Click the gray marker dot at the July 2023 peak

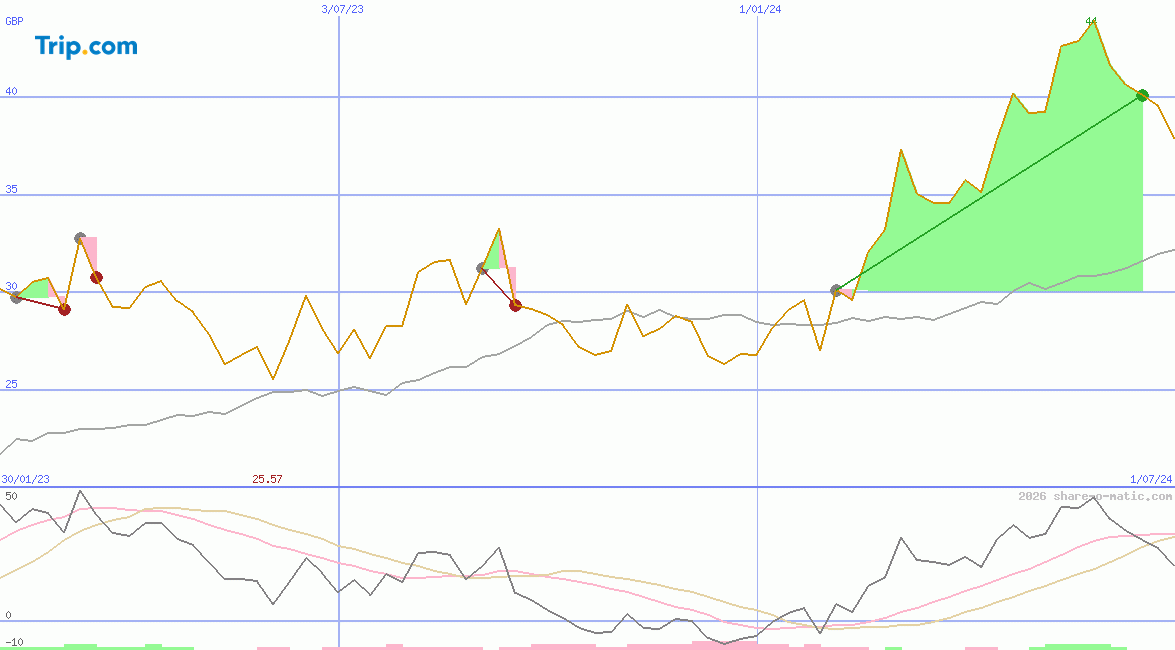point(79,238)
